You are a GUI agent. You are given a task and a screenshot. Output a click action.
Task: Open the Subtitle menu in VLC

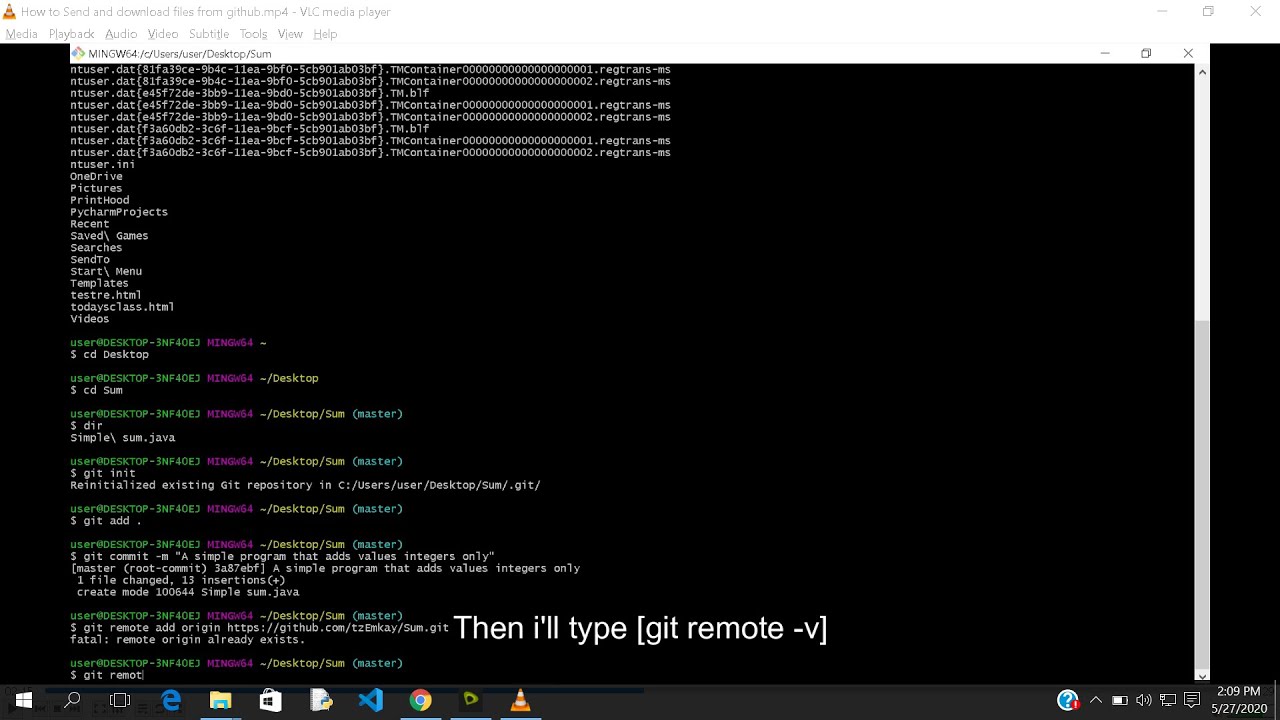(209, 34)
